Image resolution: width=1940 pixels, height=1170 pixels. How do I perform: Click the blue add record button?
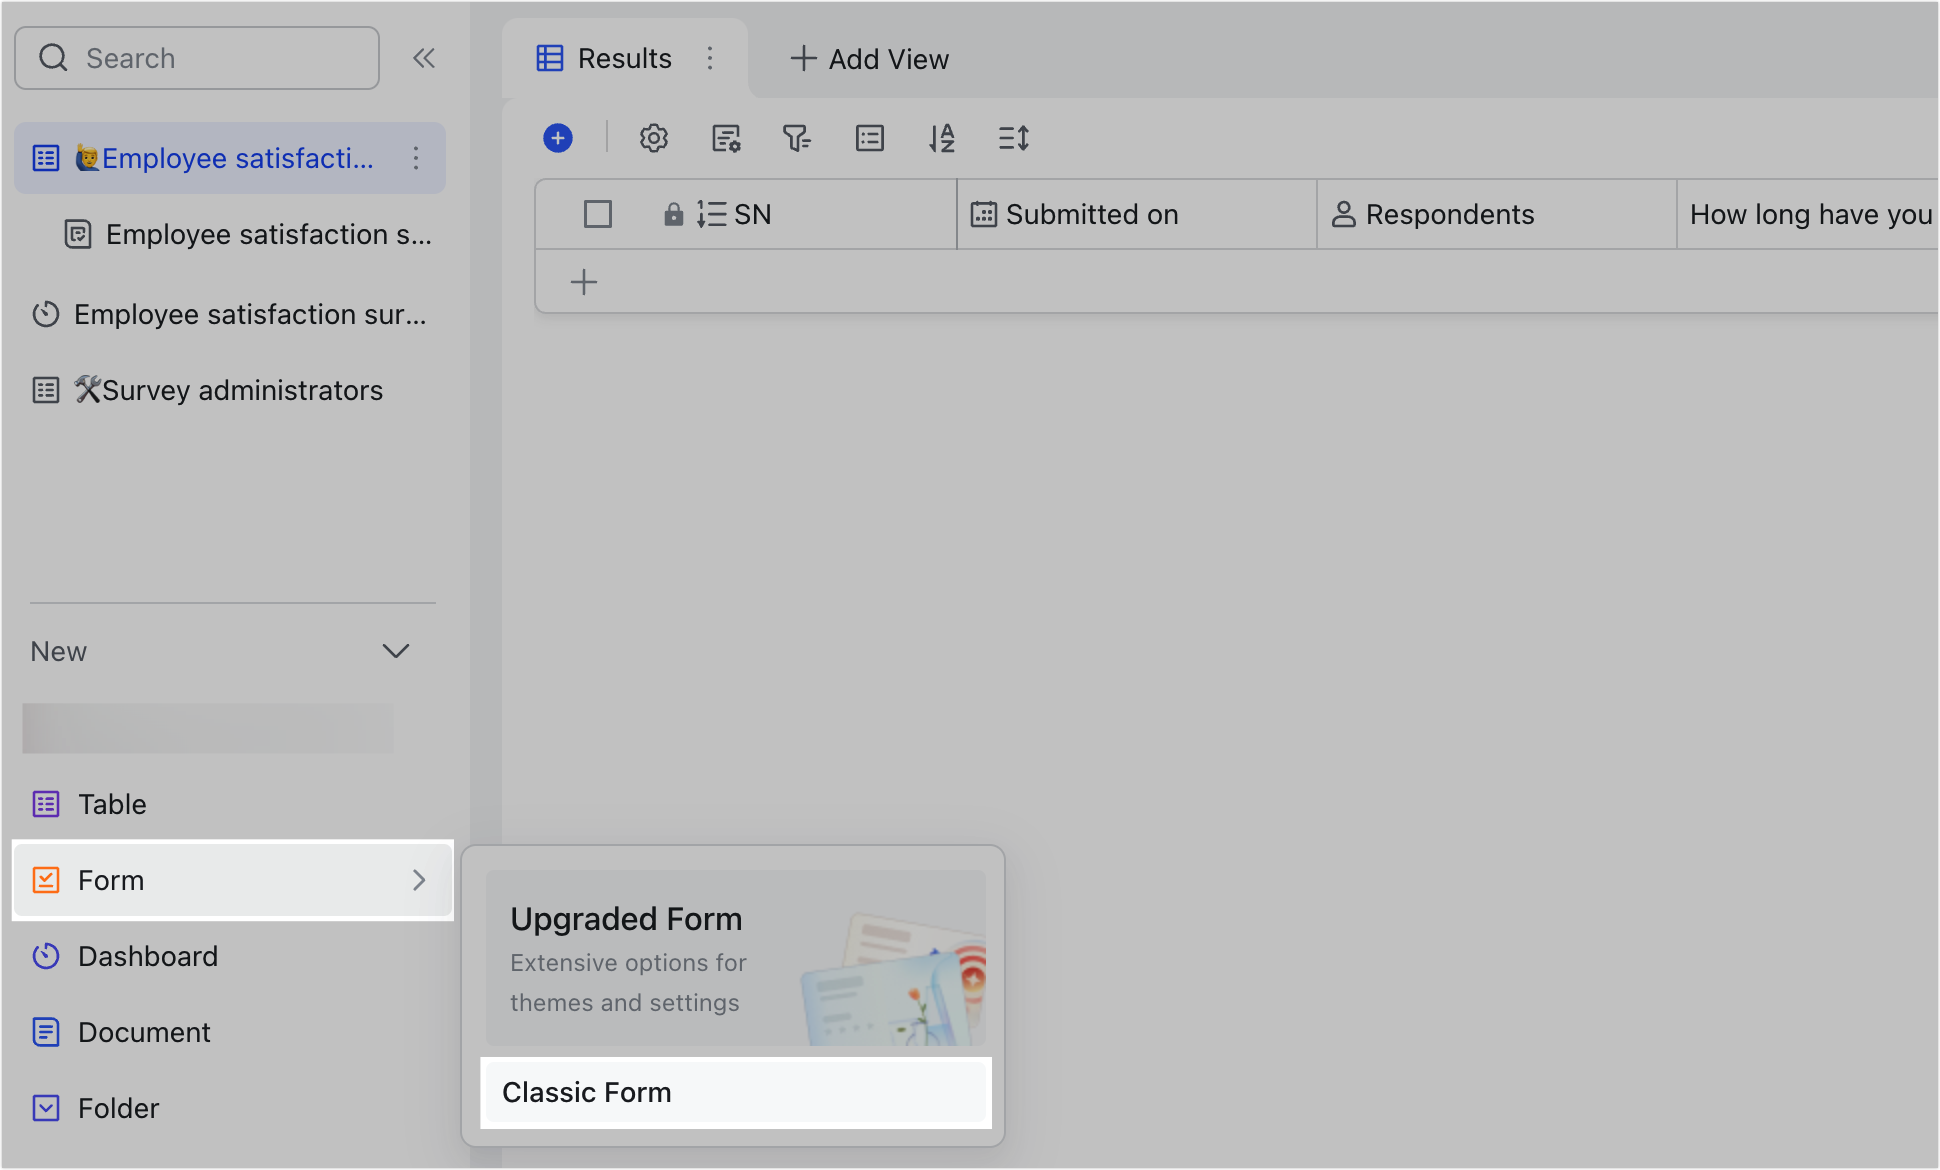(x=558, y=138)
